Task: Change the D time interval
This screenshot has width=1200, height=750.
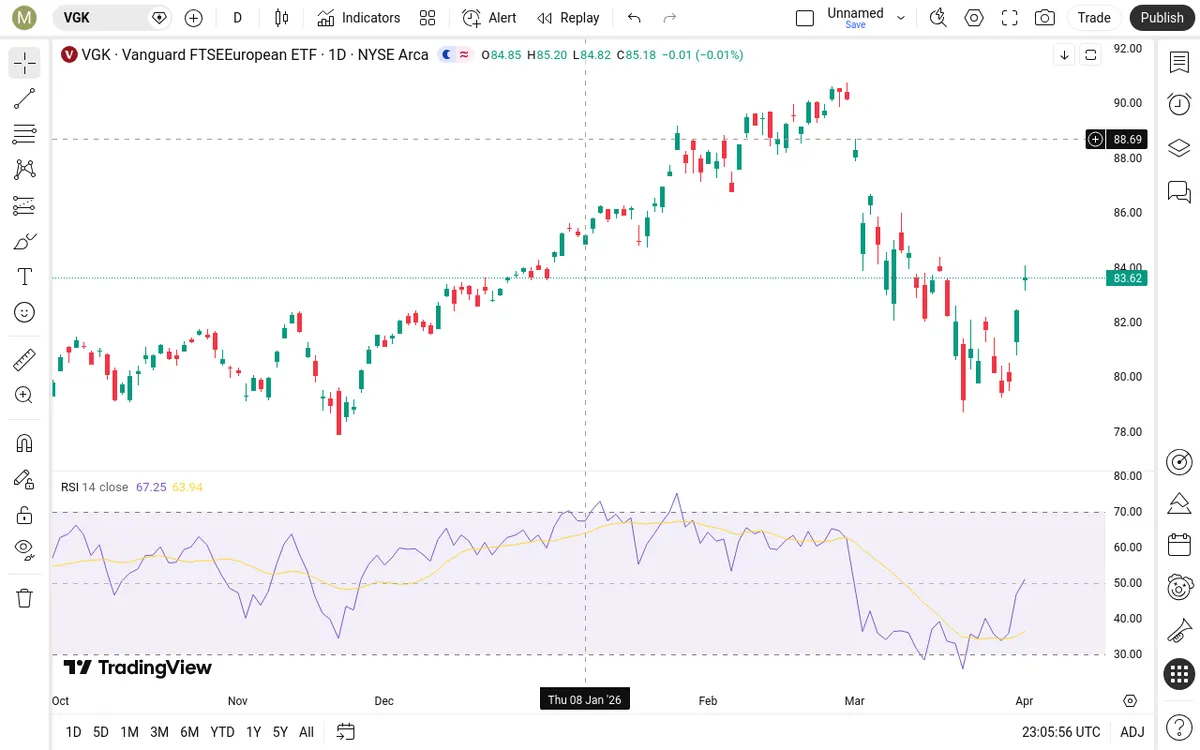Action: tap(238, 18)
